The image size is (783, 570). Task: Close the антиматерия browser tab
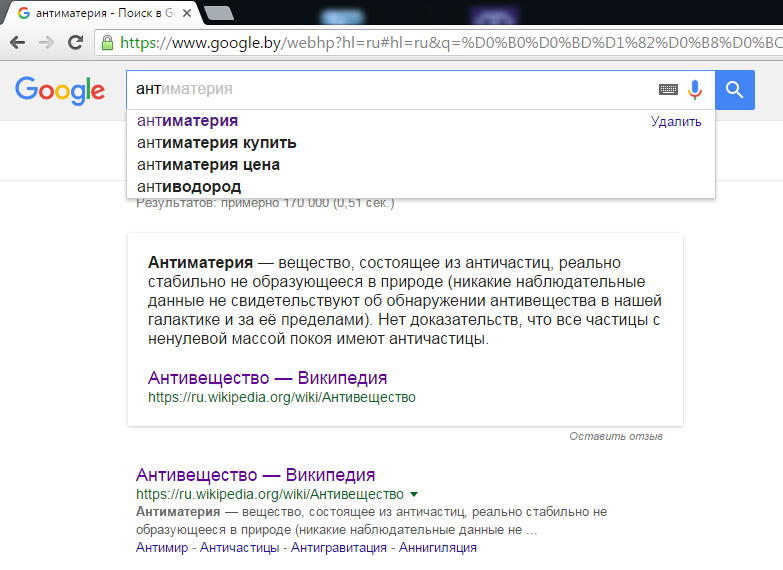point(187,13)
